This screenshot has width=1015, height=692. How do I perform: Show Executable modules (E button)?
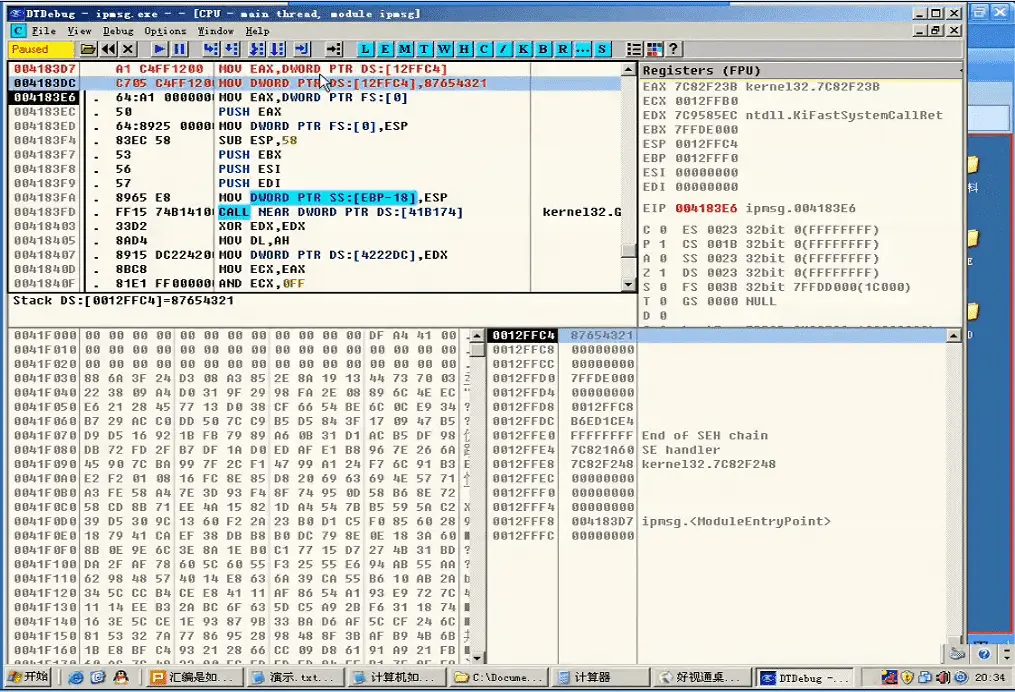tap(385, 49)
